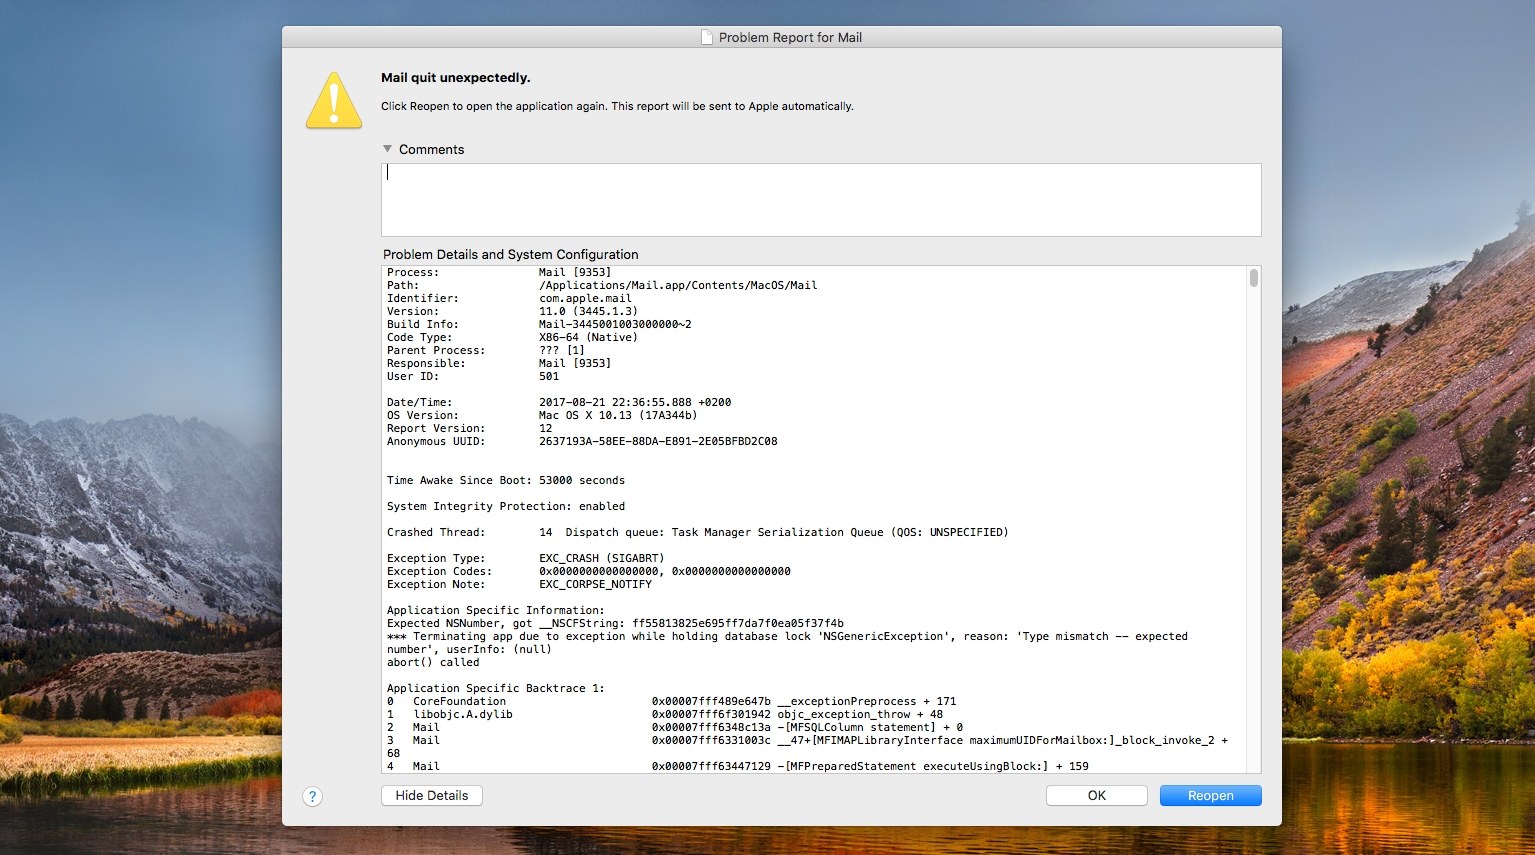Click the date "2017-08-21 22:36:55.888 +0200"

tap(635, 402)
